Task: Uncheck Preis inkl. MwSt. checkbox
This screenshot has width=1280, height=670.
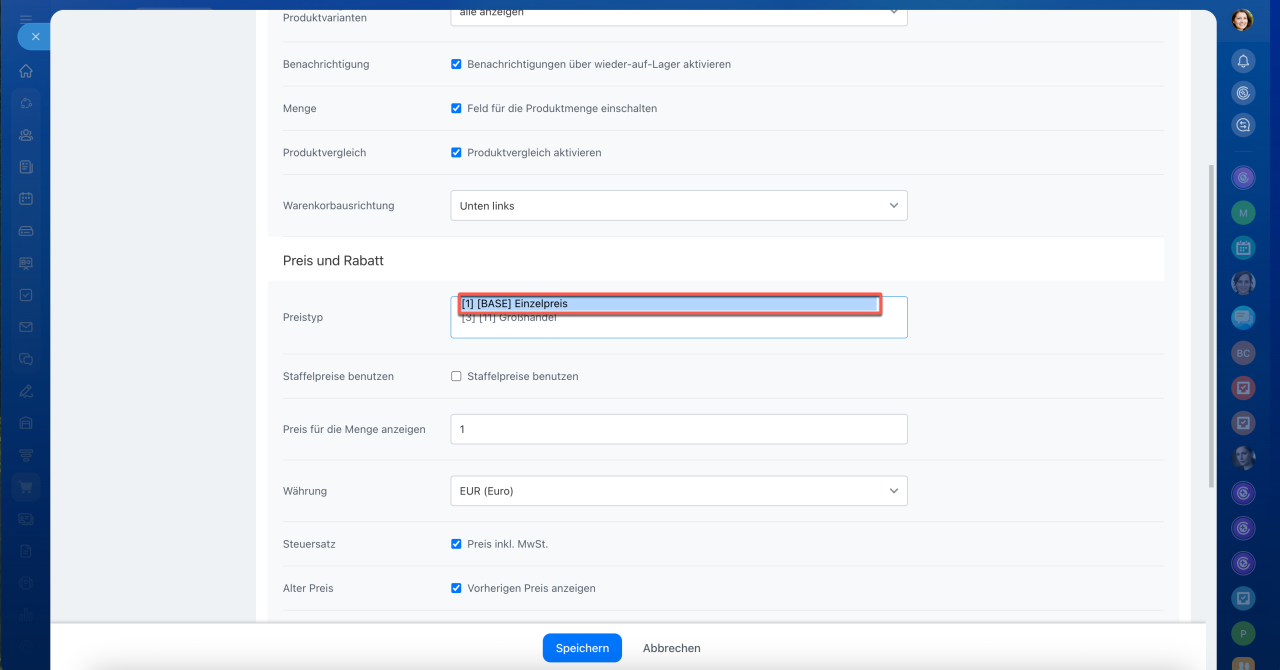Action: click(456, 545)
